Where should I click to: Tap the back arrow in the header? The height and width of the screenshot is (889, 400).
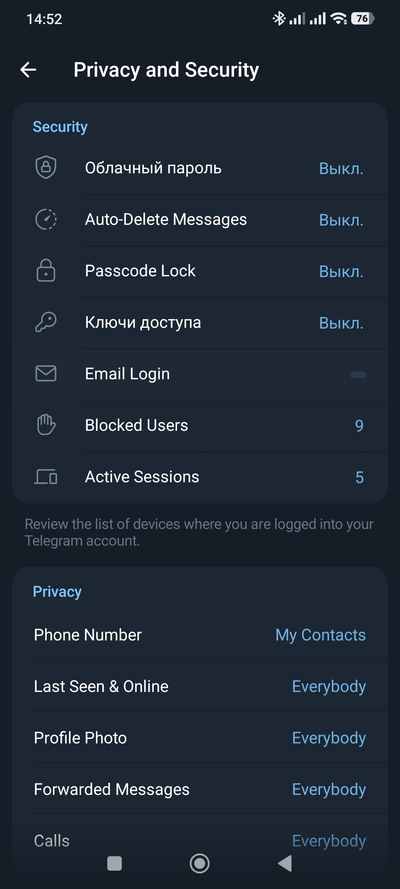click(x=28, y=70)
